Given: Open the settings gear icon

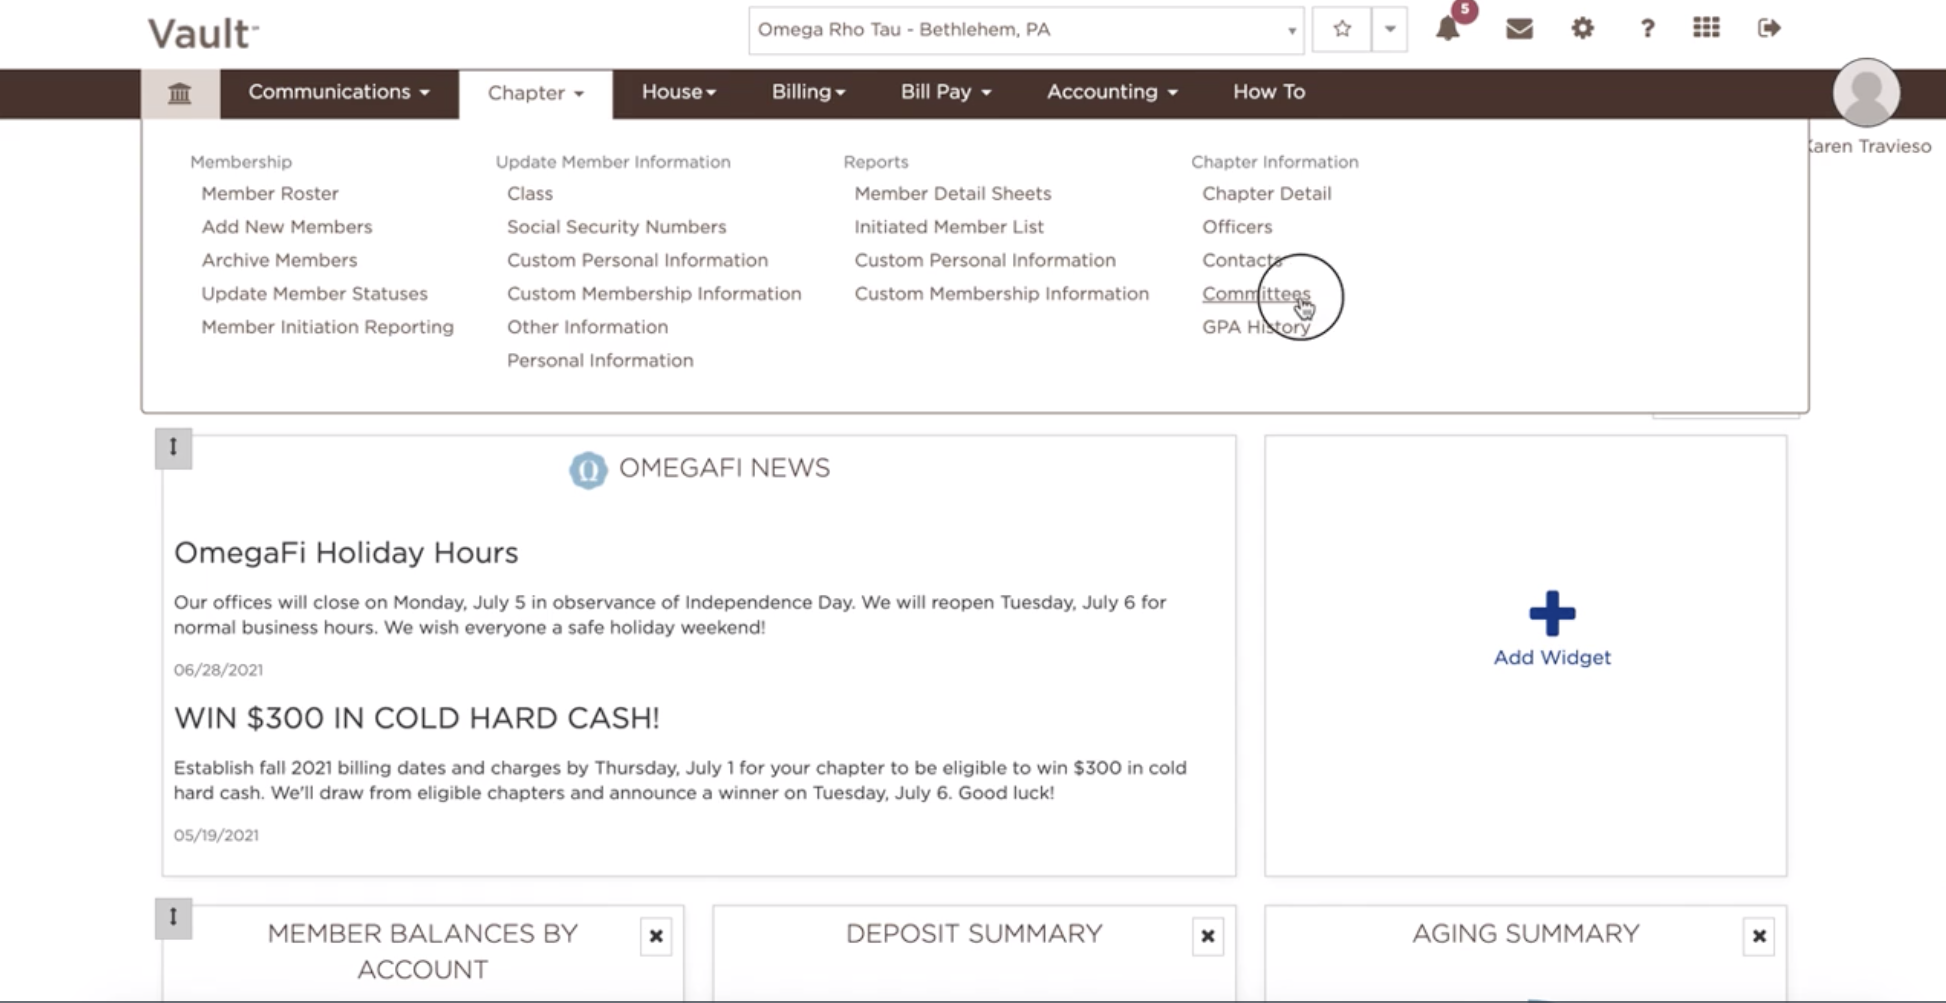Looking at the screenshot, I should pyautogui.click(x=1582, y=28).
